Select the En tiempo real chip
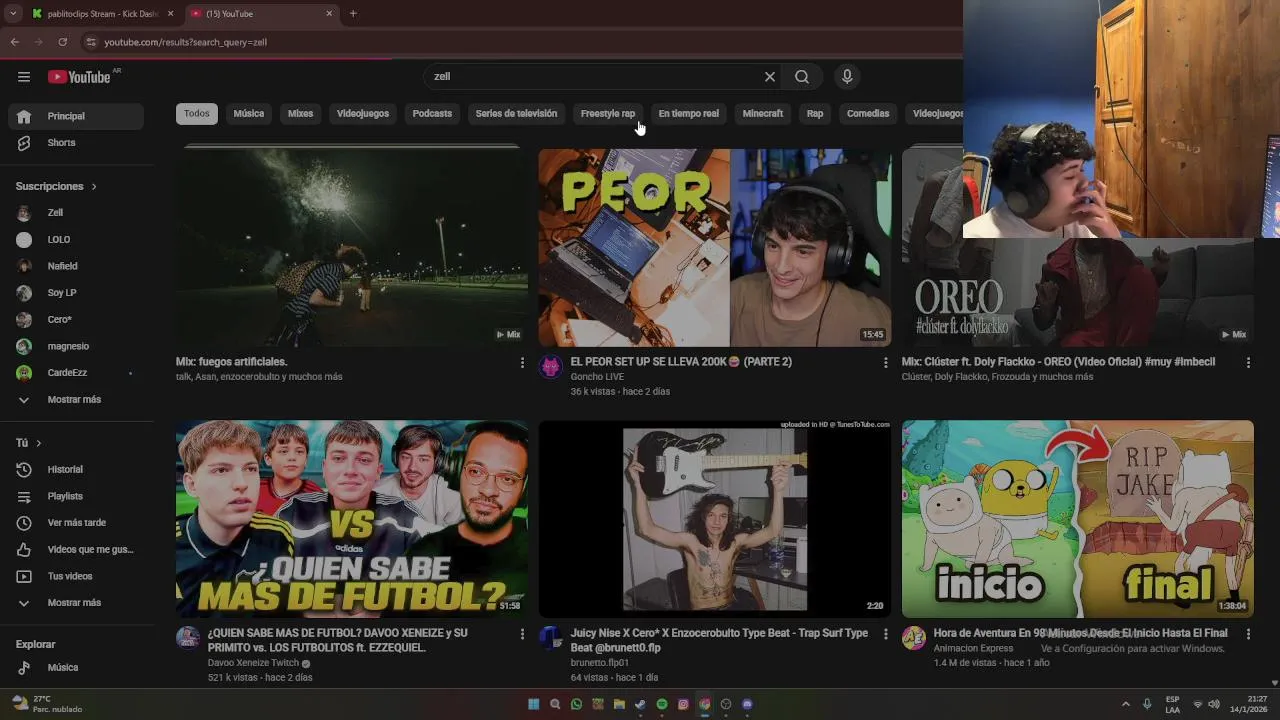The image size is (1280, 720). pyautogui.click(x=689, y=114)
